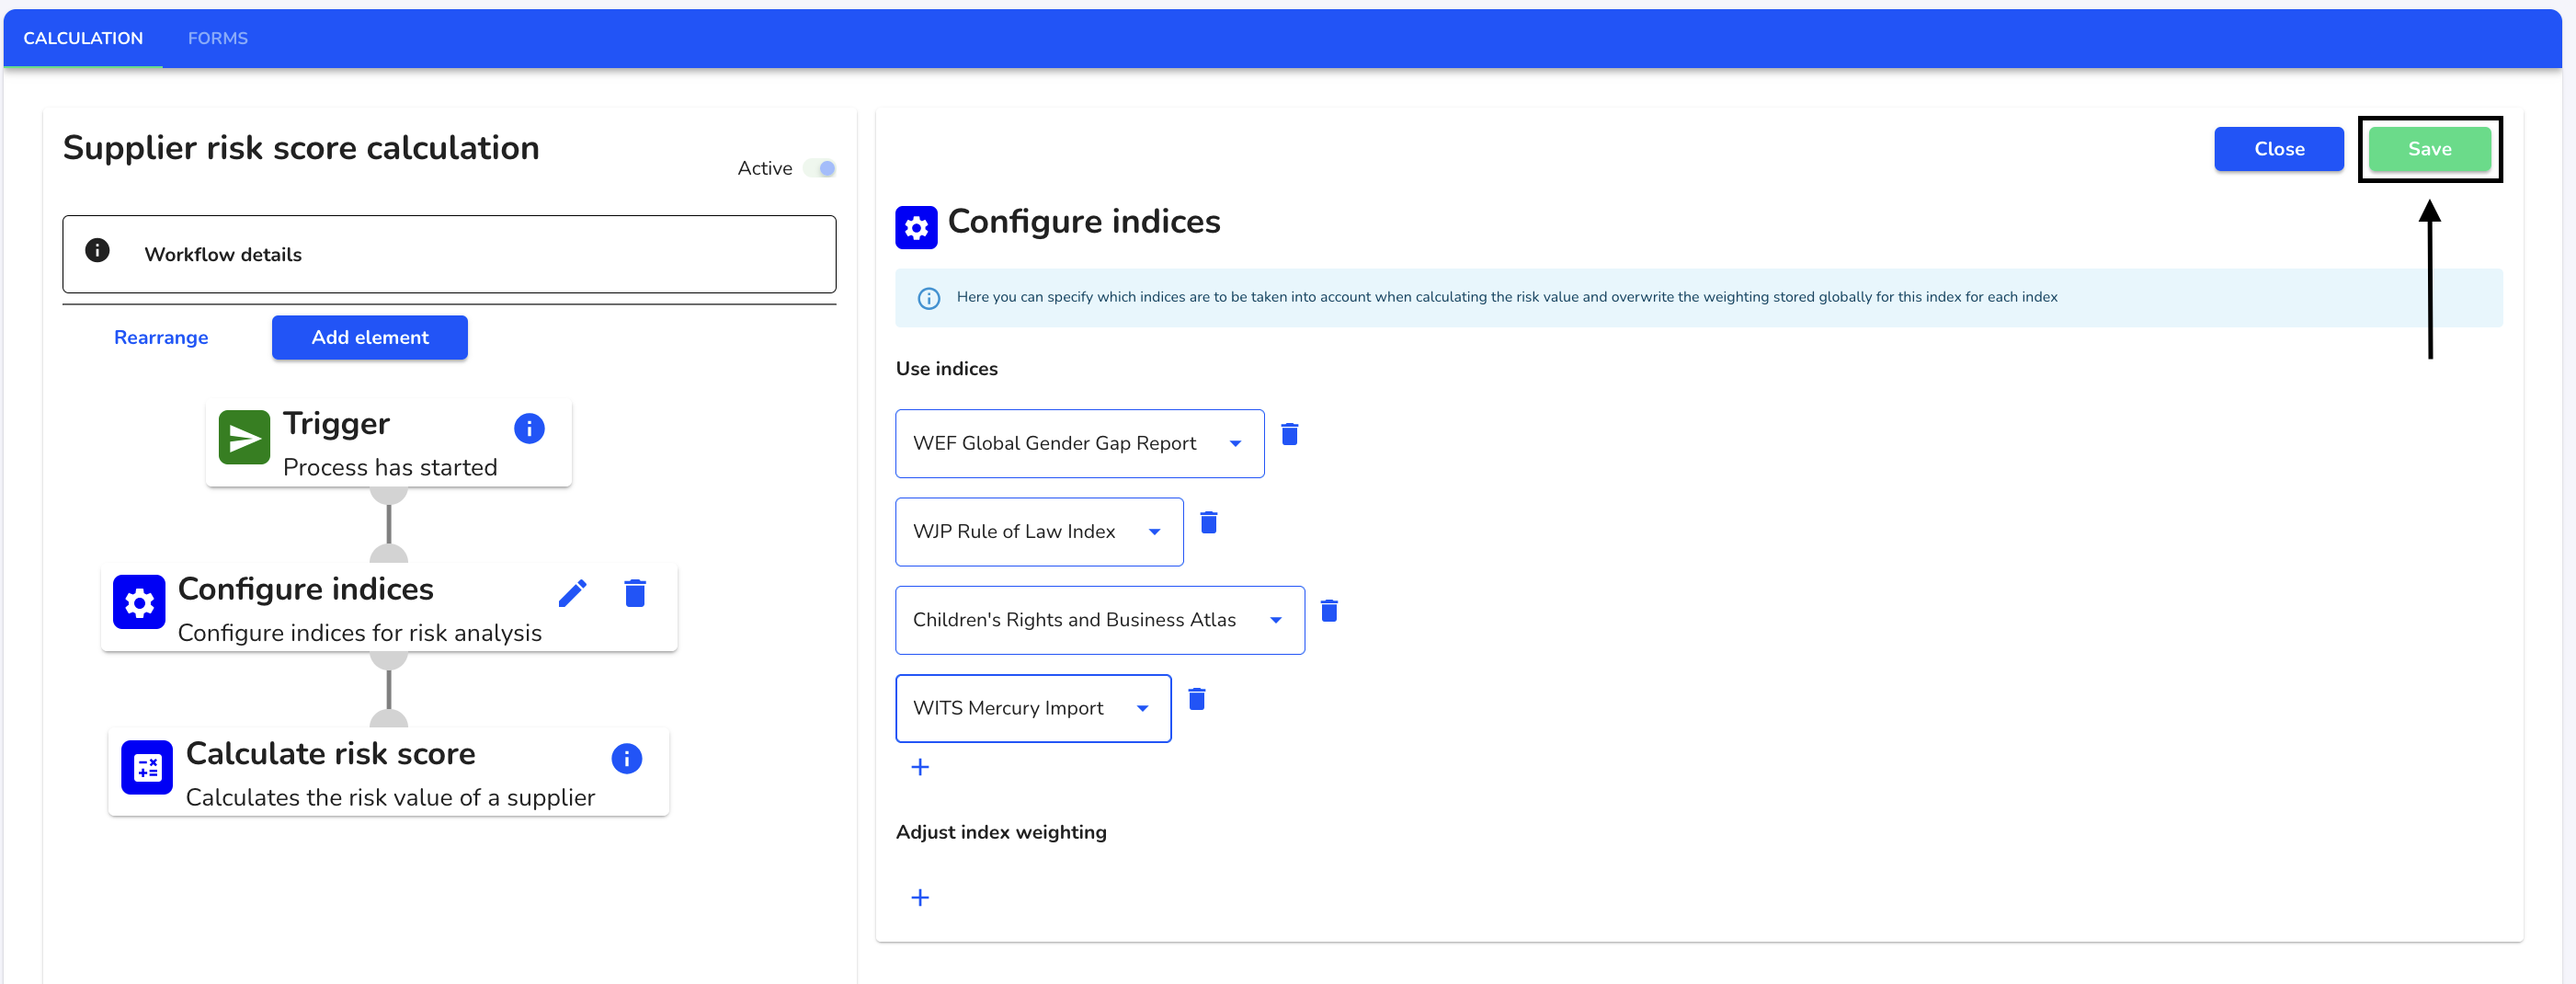Open the WITS Mercury Import dropdown

click(1033, 708)
